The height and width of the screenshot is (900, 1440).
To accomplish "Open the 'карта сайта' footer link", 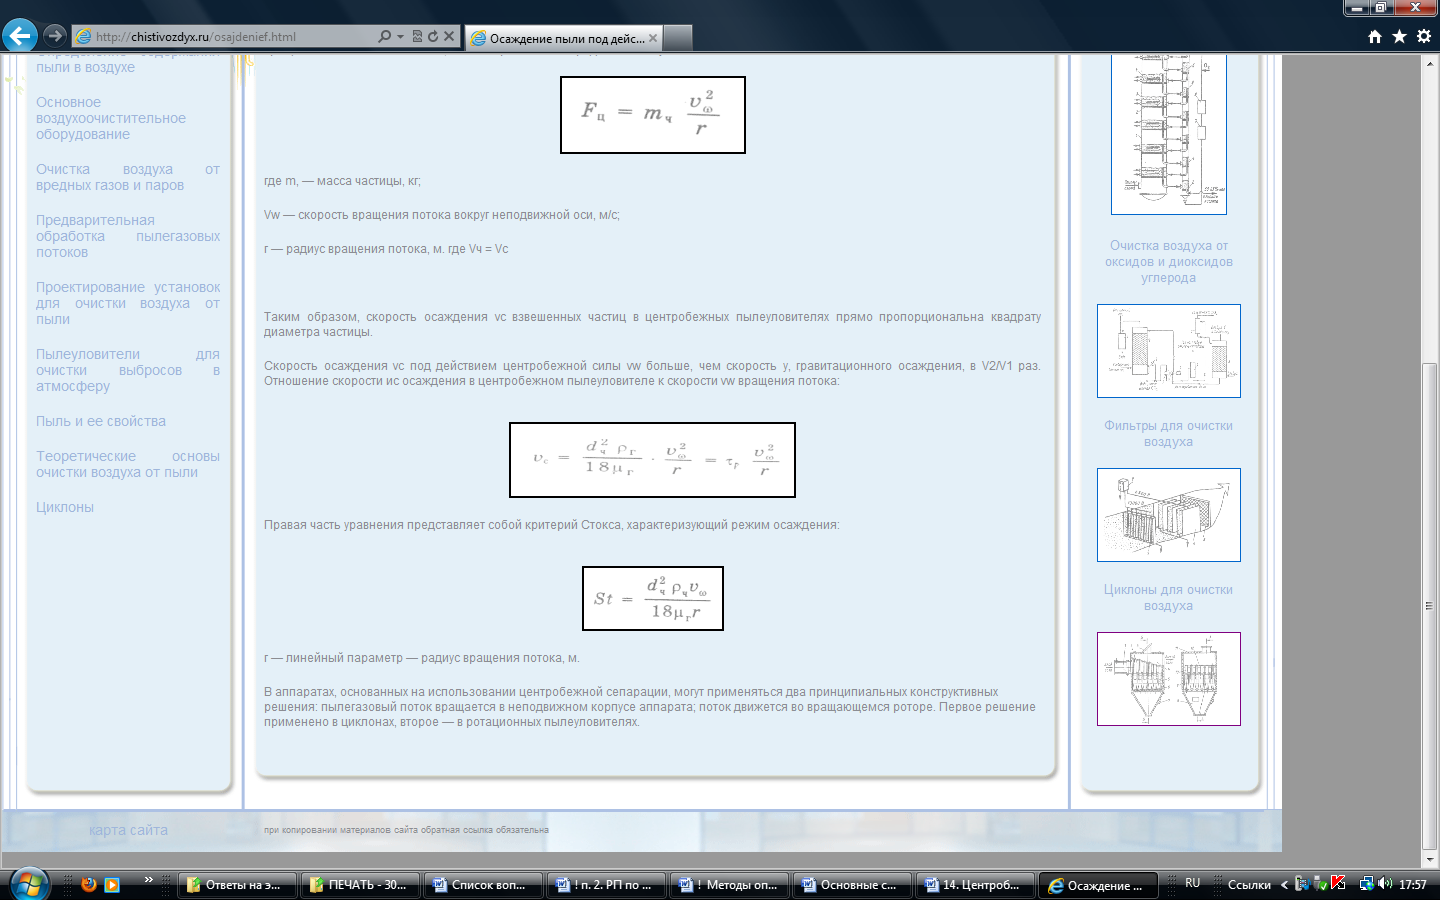I will [128, 830].
